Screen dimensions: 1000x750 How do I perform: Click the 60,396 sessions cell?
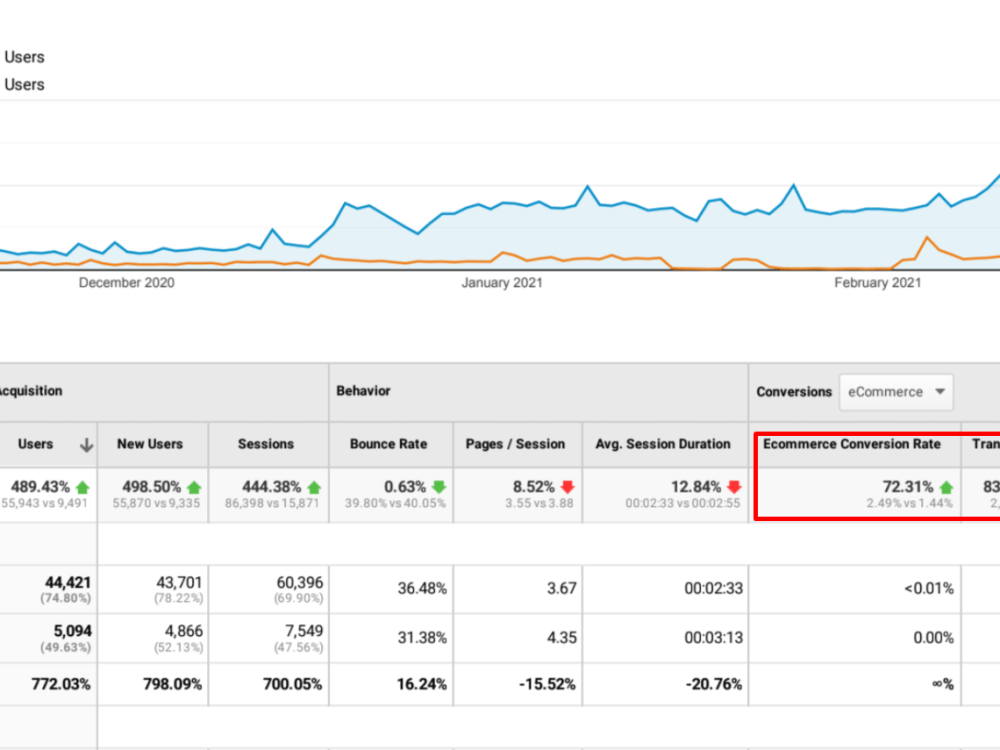[300, 582]
